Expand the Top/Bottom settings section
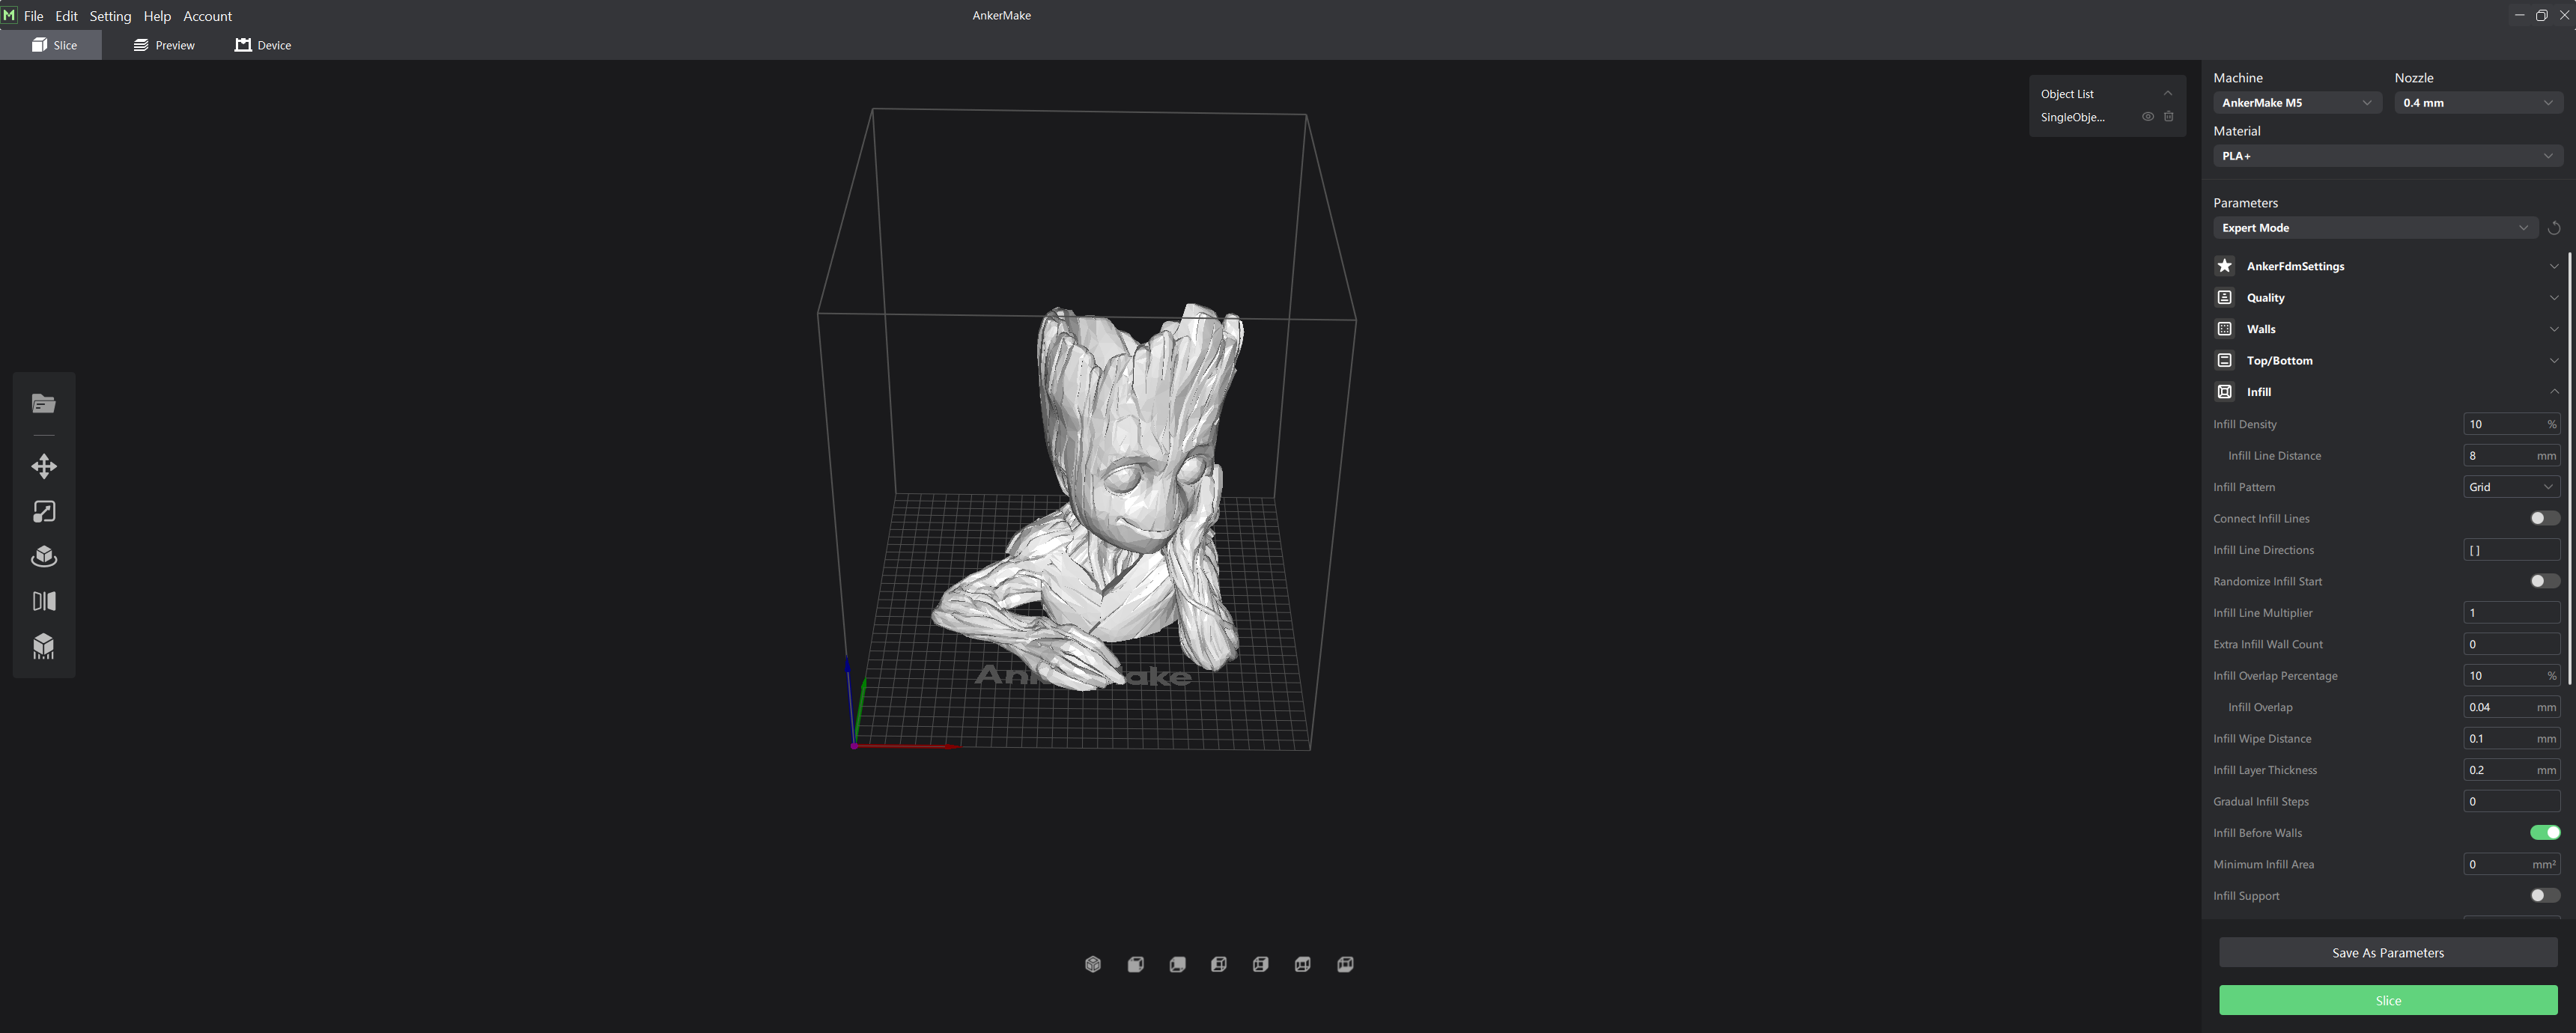This screenshot has height=1033, width=2576. pyautogui.click(x=2388, y=361)
